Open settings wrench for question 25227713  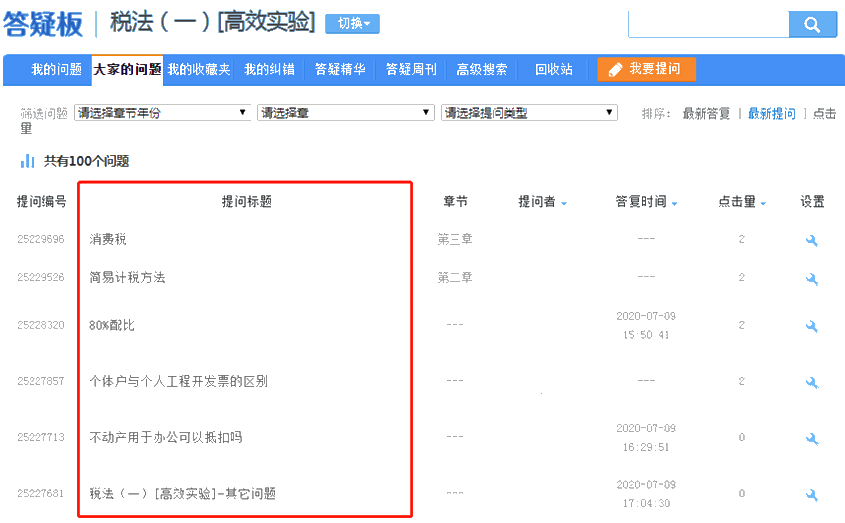point(811,438)
